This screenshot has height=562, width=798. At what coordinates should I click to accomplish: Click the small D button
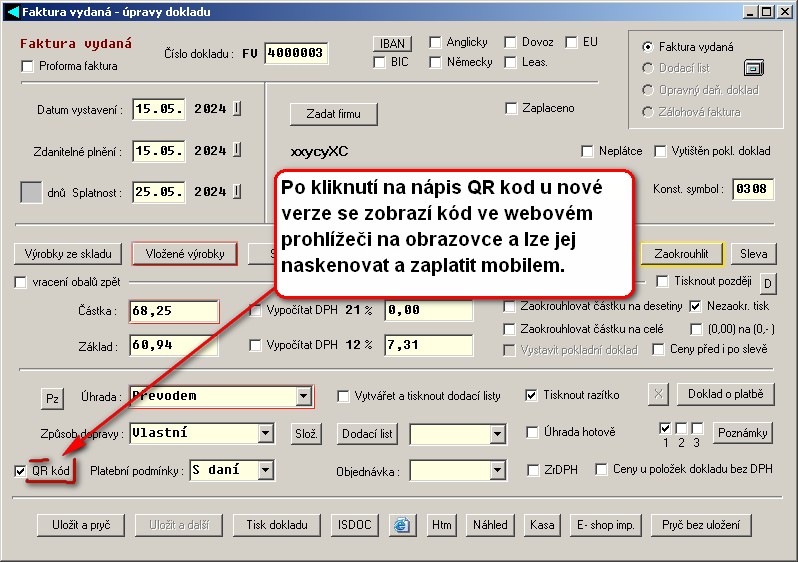[x=769, y=283]
